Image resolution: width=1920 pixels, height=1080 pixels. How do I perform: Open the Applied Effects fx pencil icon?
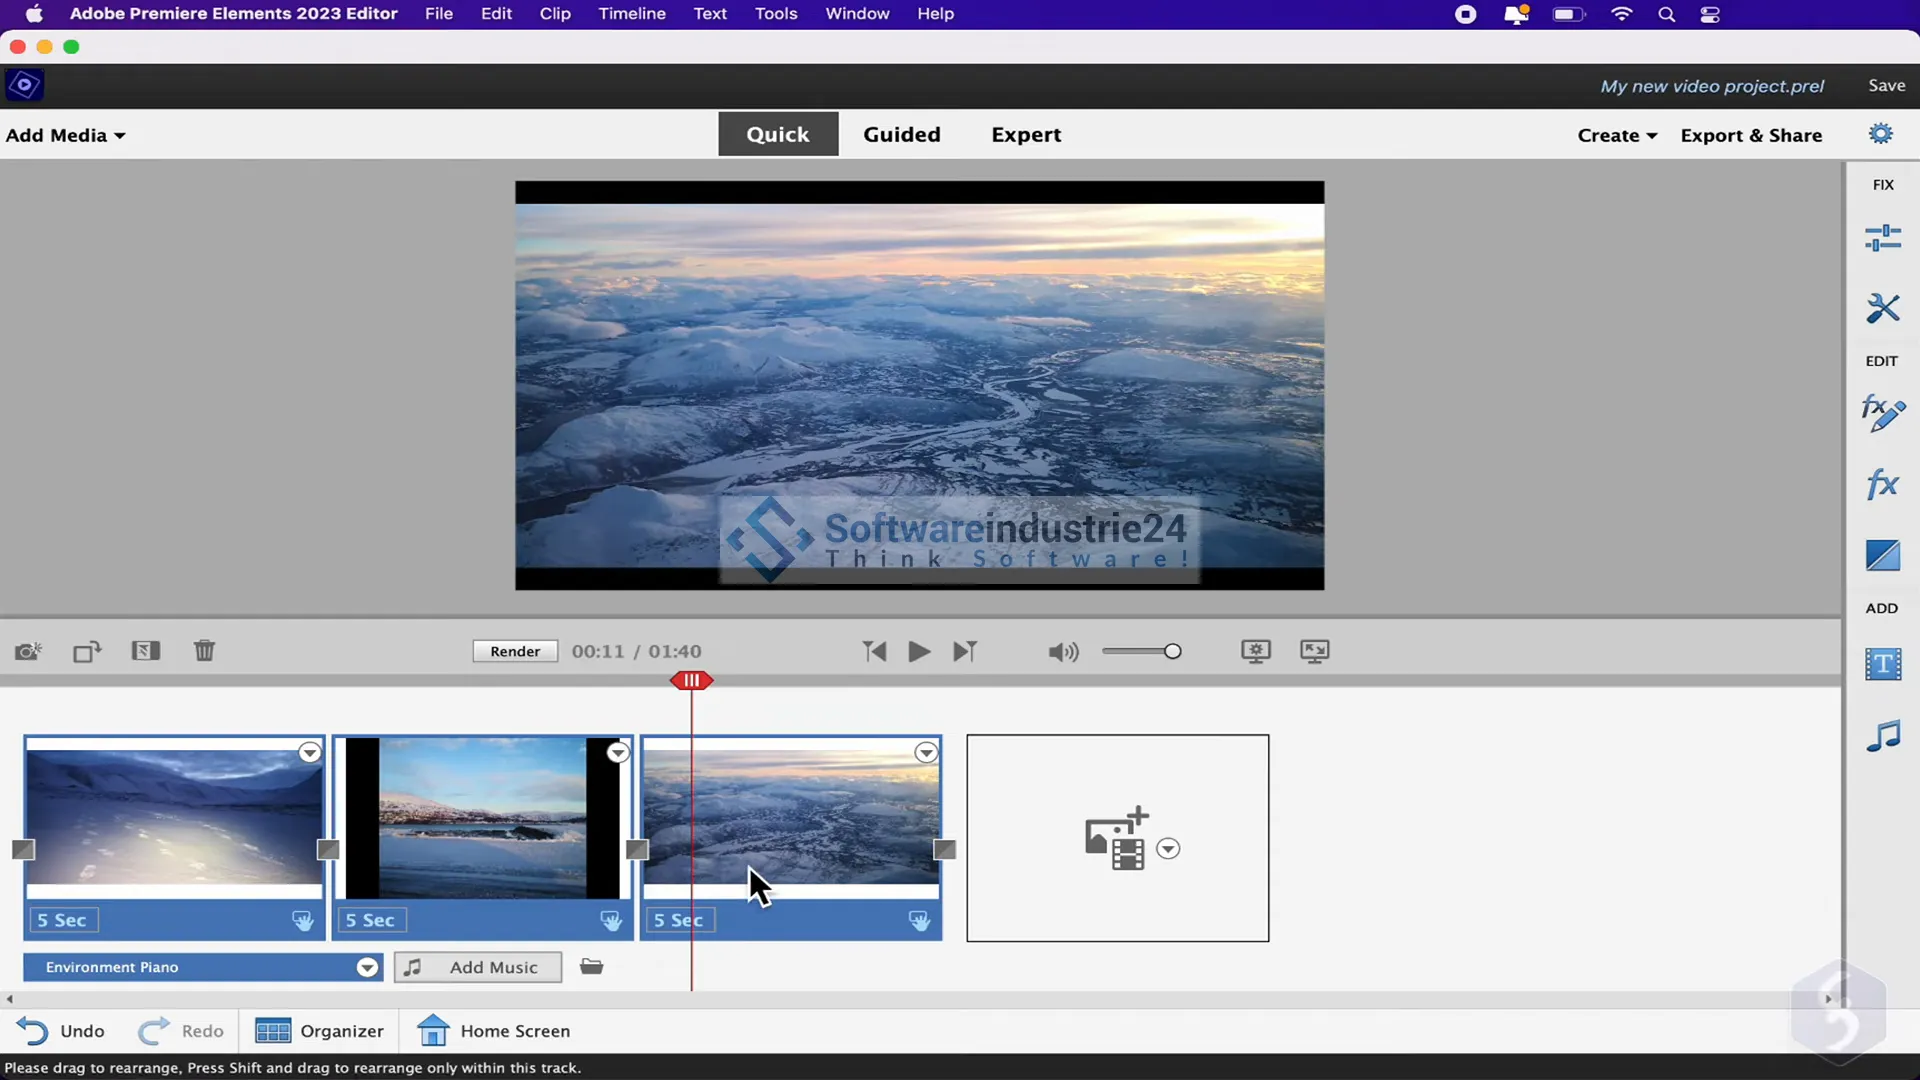(x=1882, y=413)
